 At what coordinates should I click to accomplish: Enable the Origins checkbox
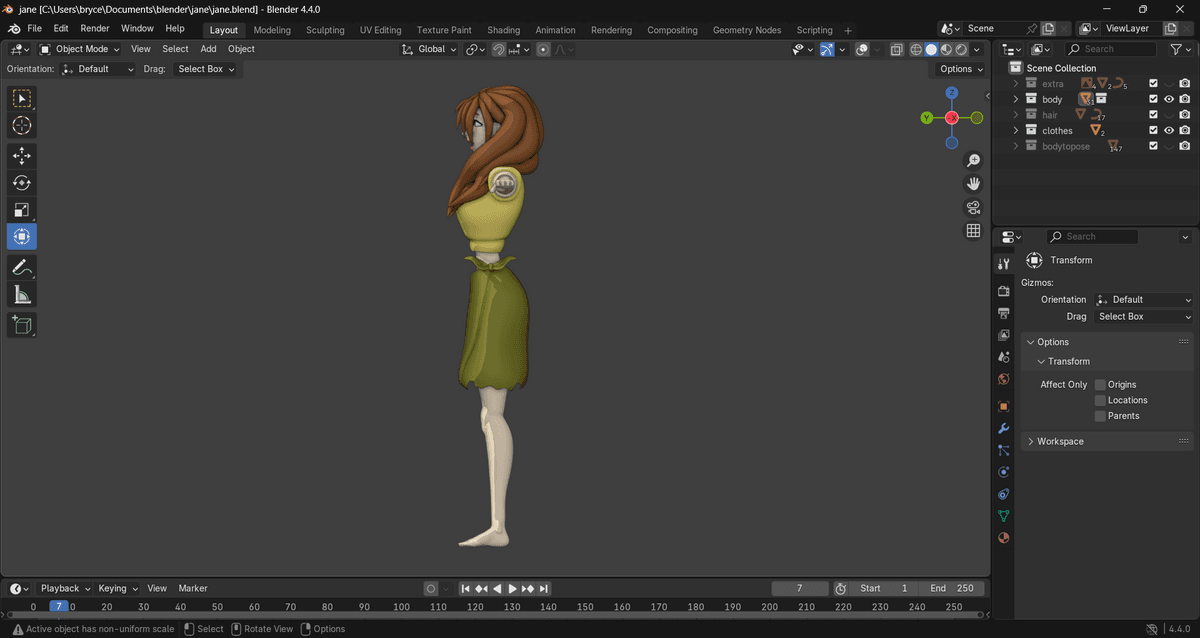(x=1100, y=385)
